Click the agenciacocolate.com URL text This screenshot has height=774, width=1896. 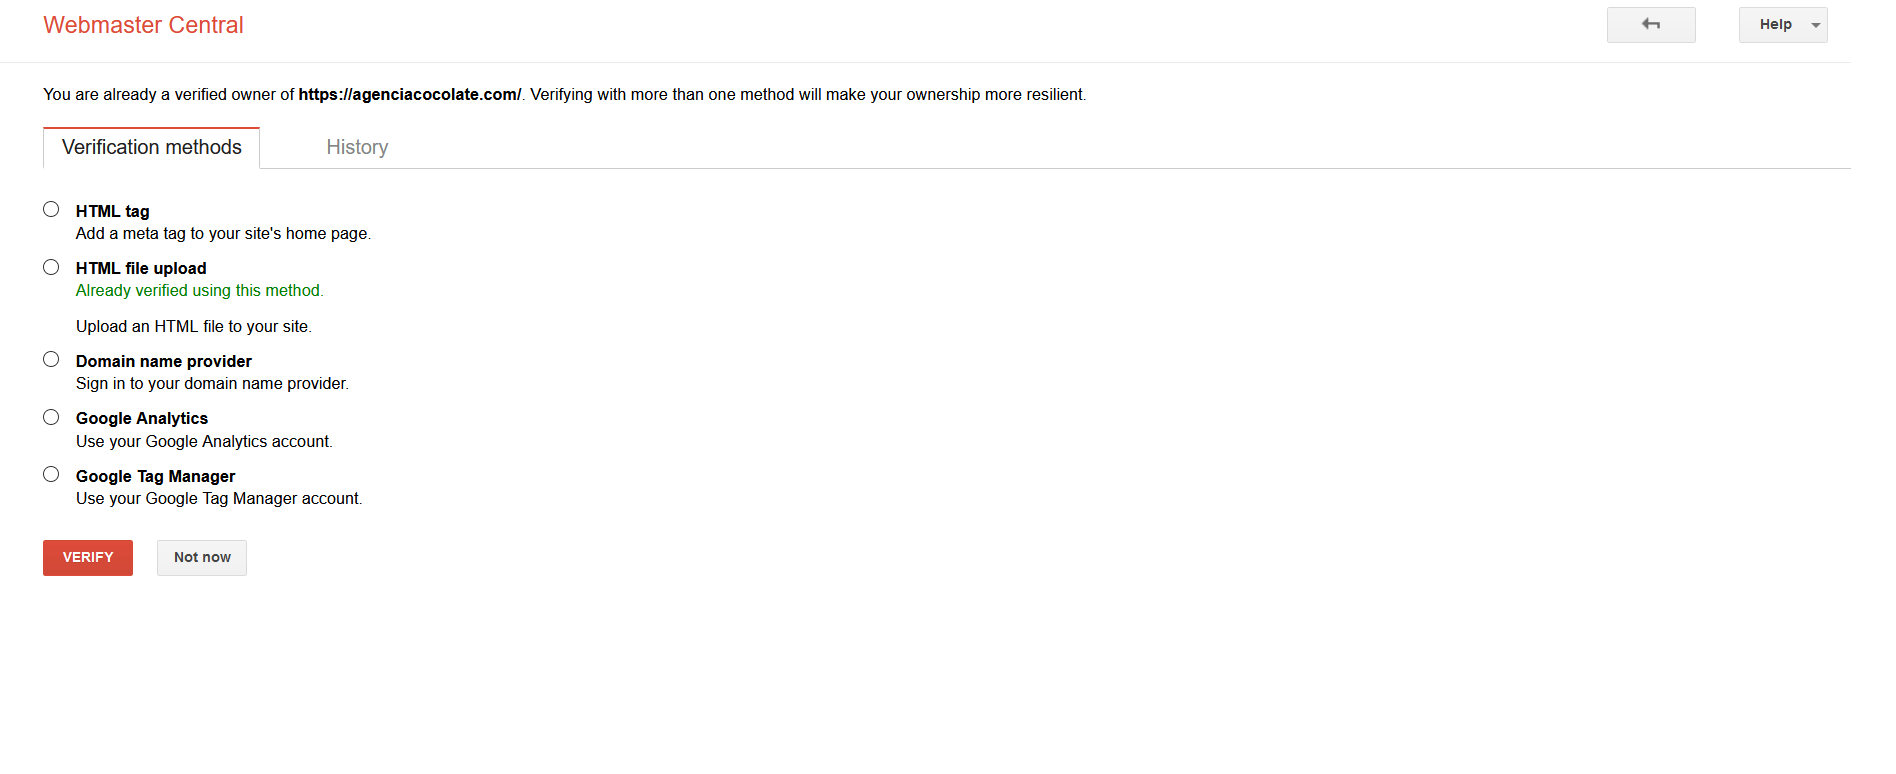pos(410,94)
